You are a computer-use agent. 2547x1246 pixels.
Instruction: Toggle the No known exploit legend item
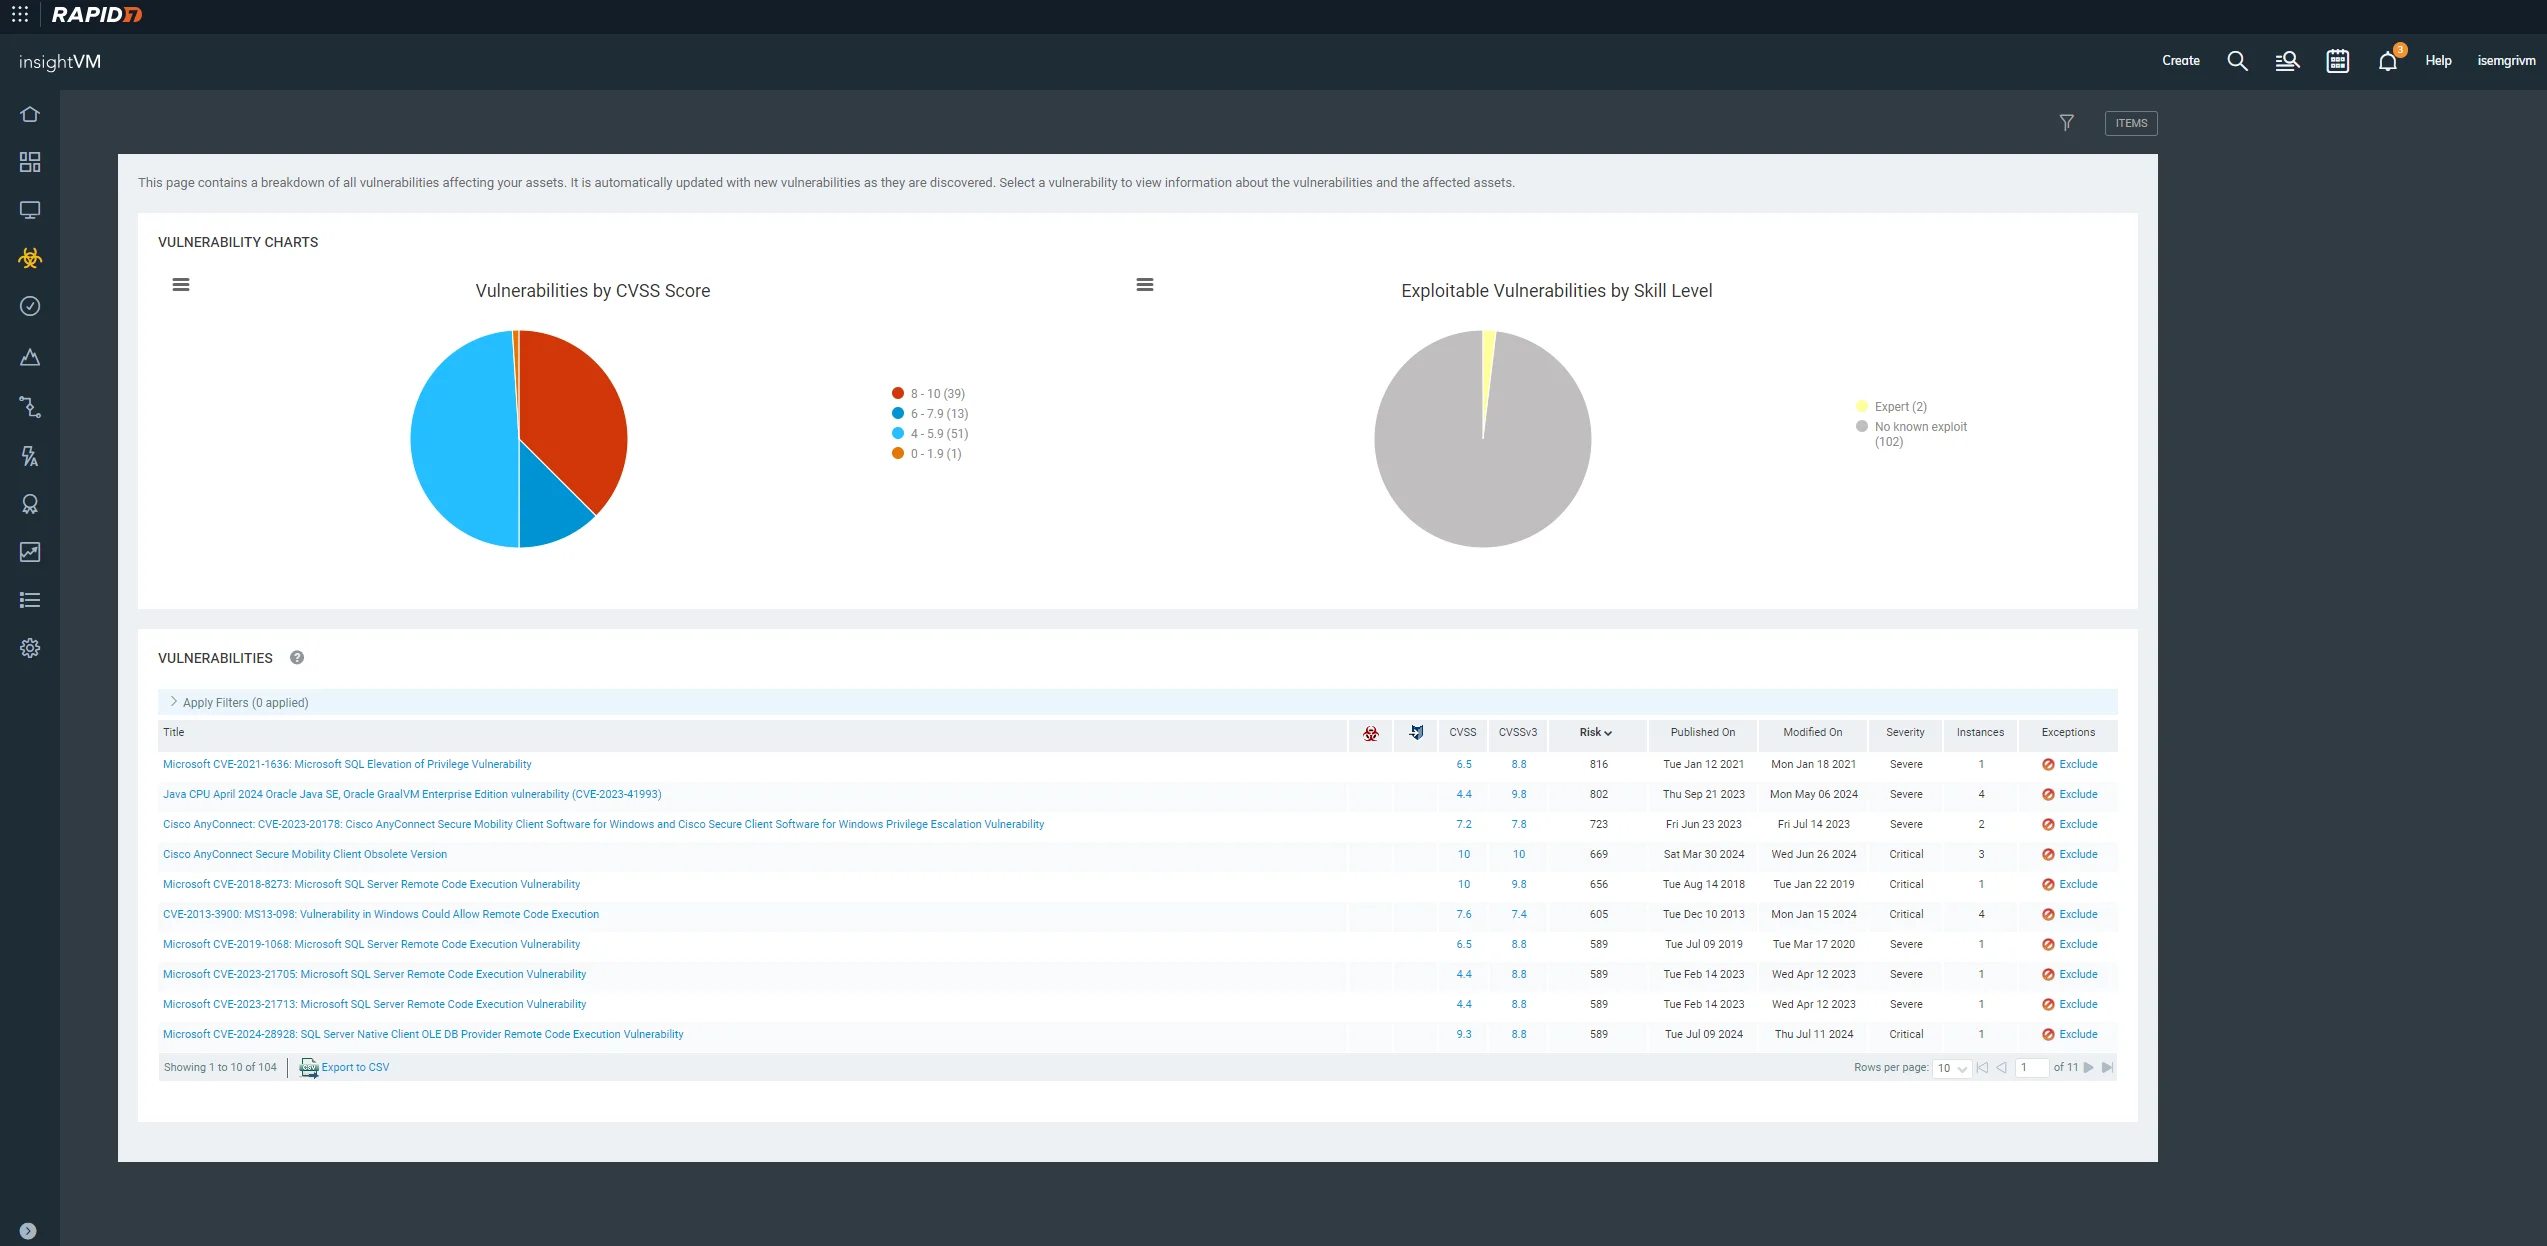click(x=1911, y=434)
